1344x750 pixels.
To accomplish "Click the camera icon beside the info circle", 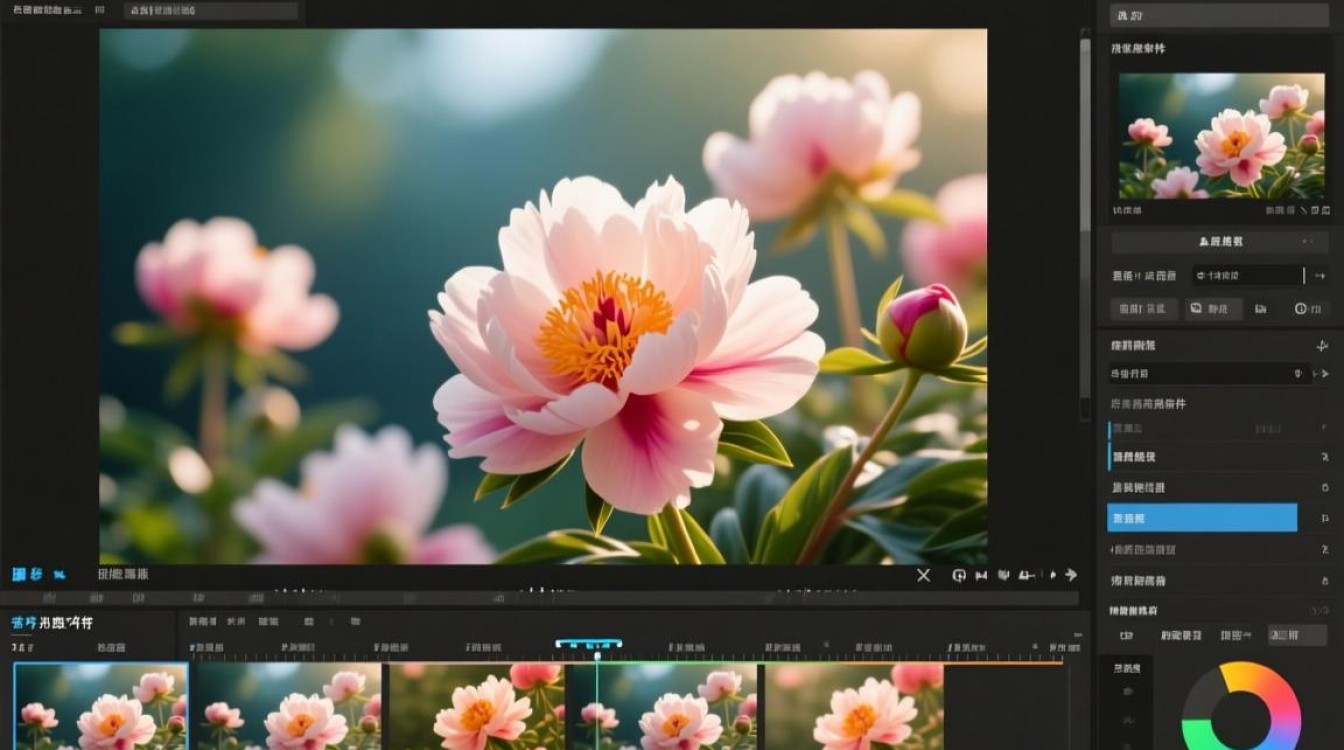I will pyautogui.click(x=1261, y=309).
